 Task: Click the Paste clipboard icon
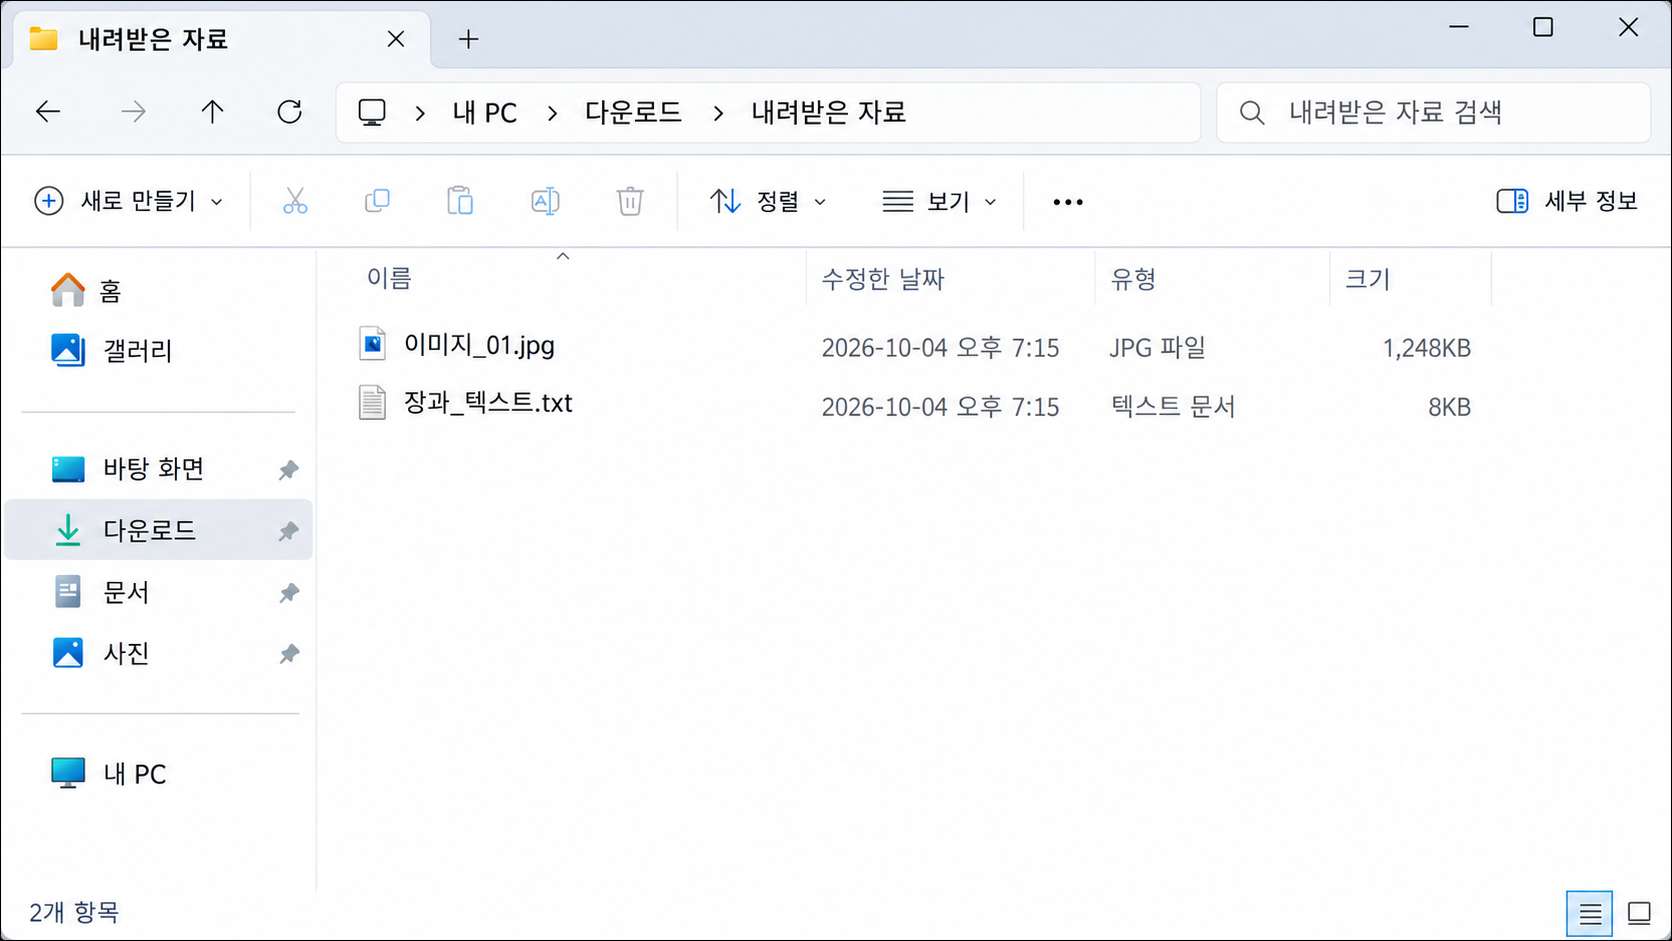click(460, 201)
